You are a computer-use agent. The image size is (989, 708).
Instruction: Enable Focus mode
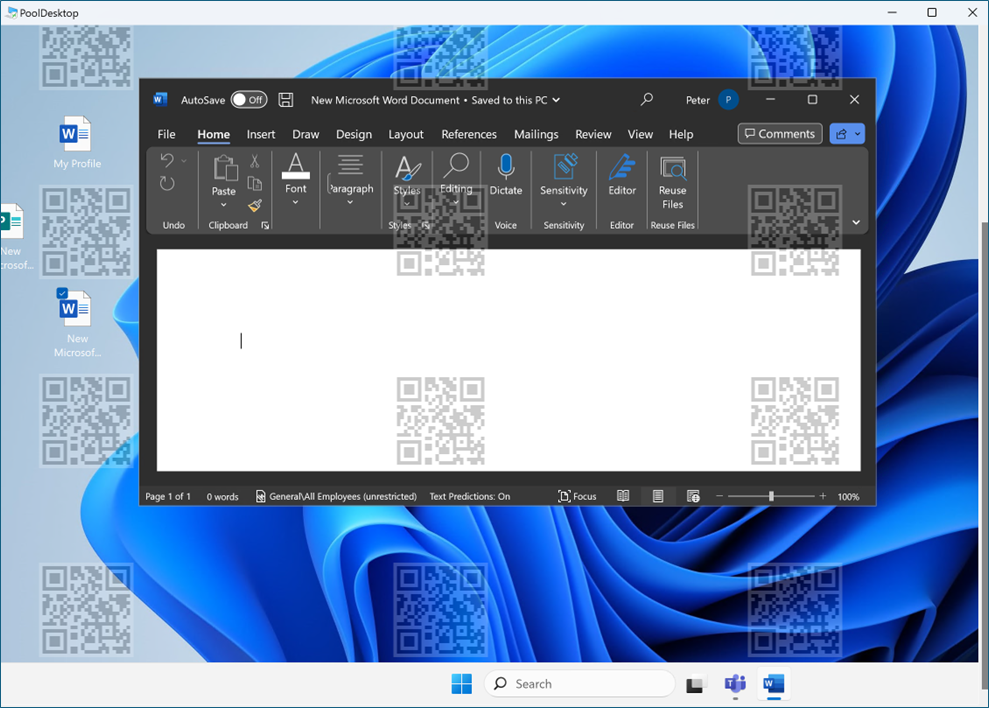pos(577,497)
